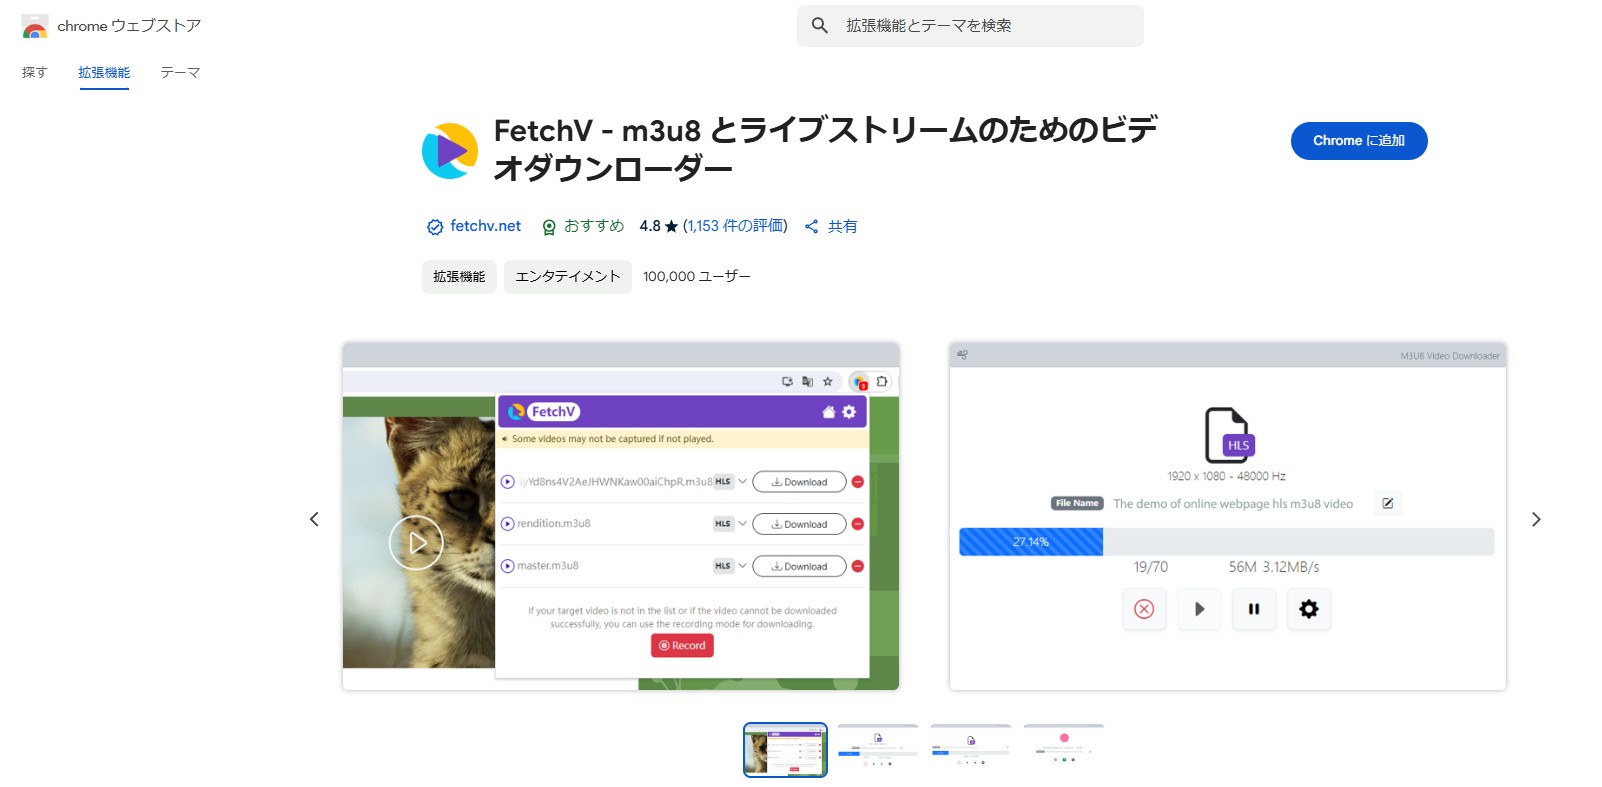Click the red cancel X button in downloader
This screenshot has height=787, width=1602.
[x=1144, y=609]
